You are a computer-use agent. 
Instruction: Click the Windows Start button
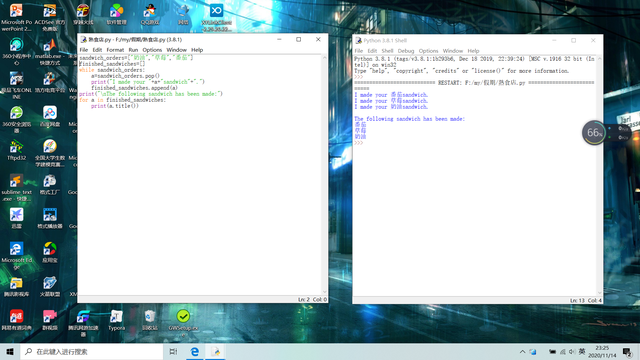coord(10,351)
